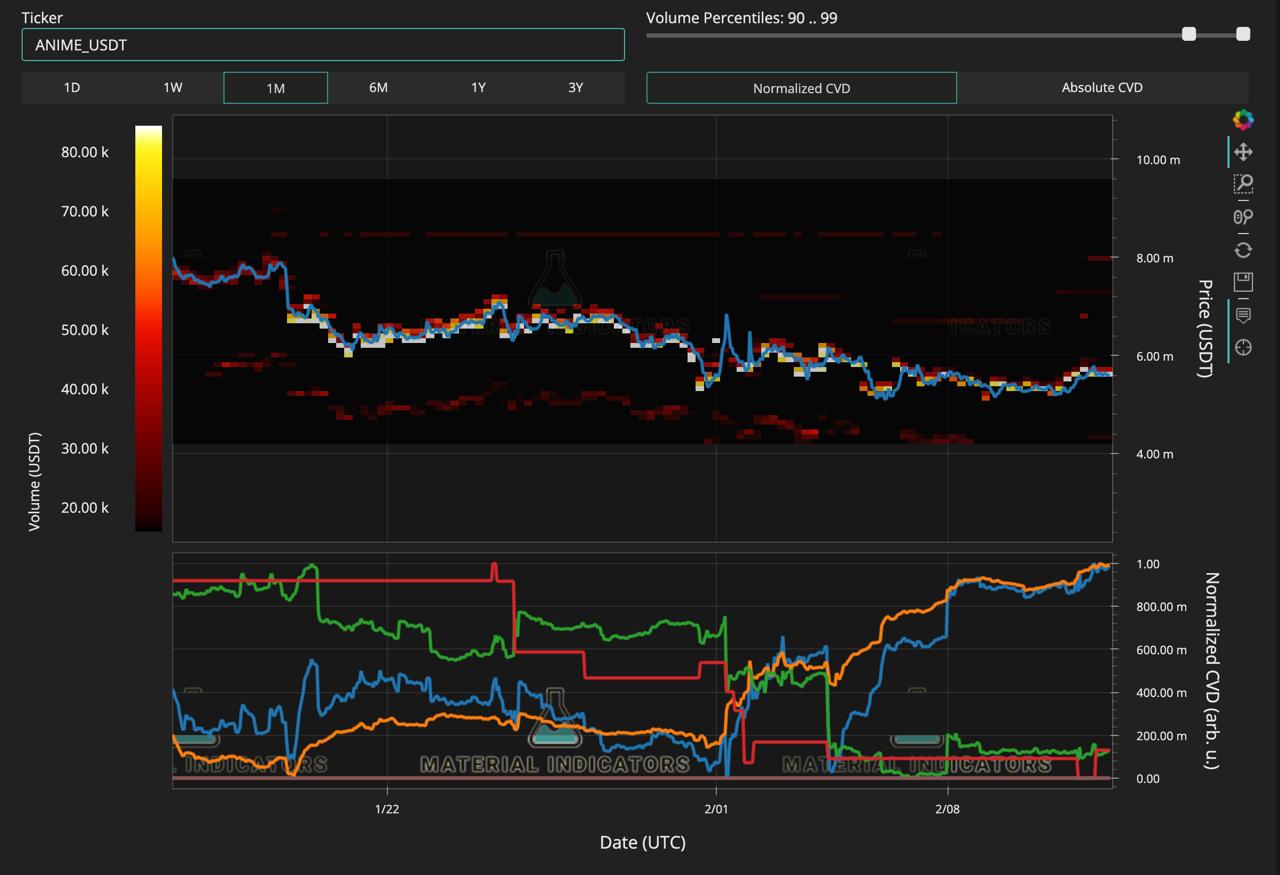Activate the Box Zoom tool
Image resolution: width=1280 pixels, height=875 pixels.
pyautogui.click(x=1243, y=184)
